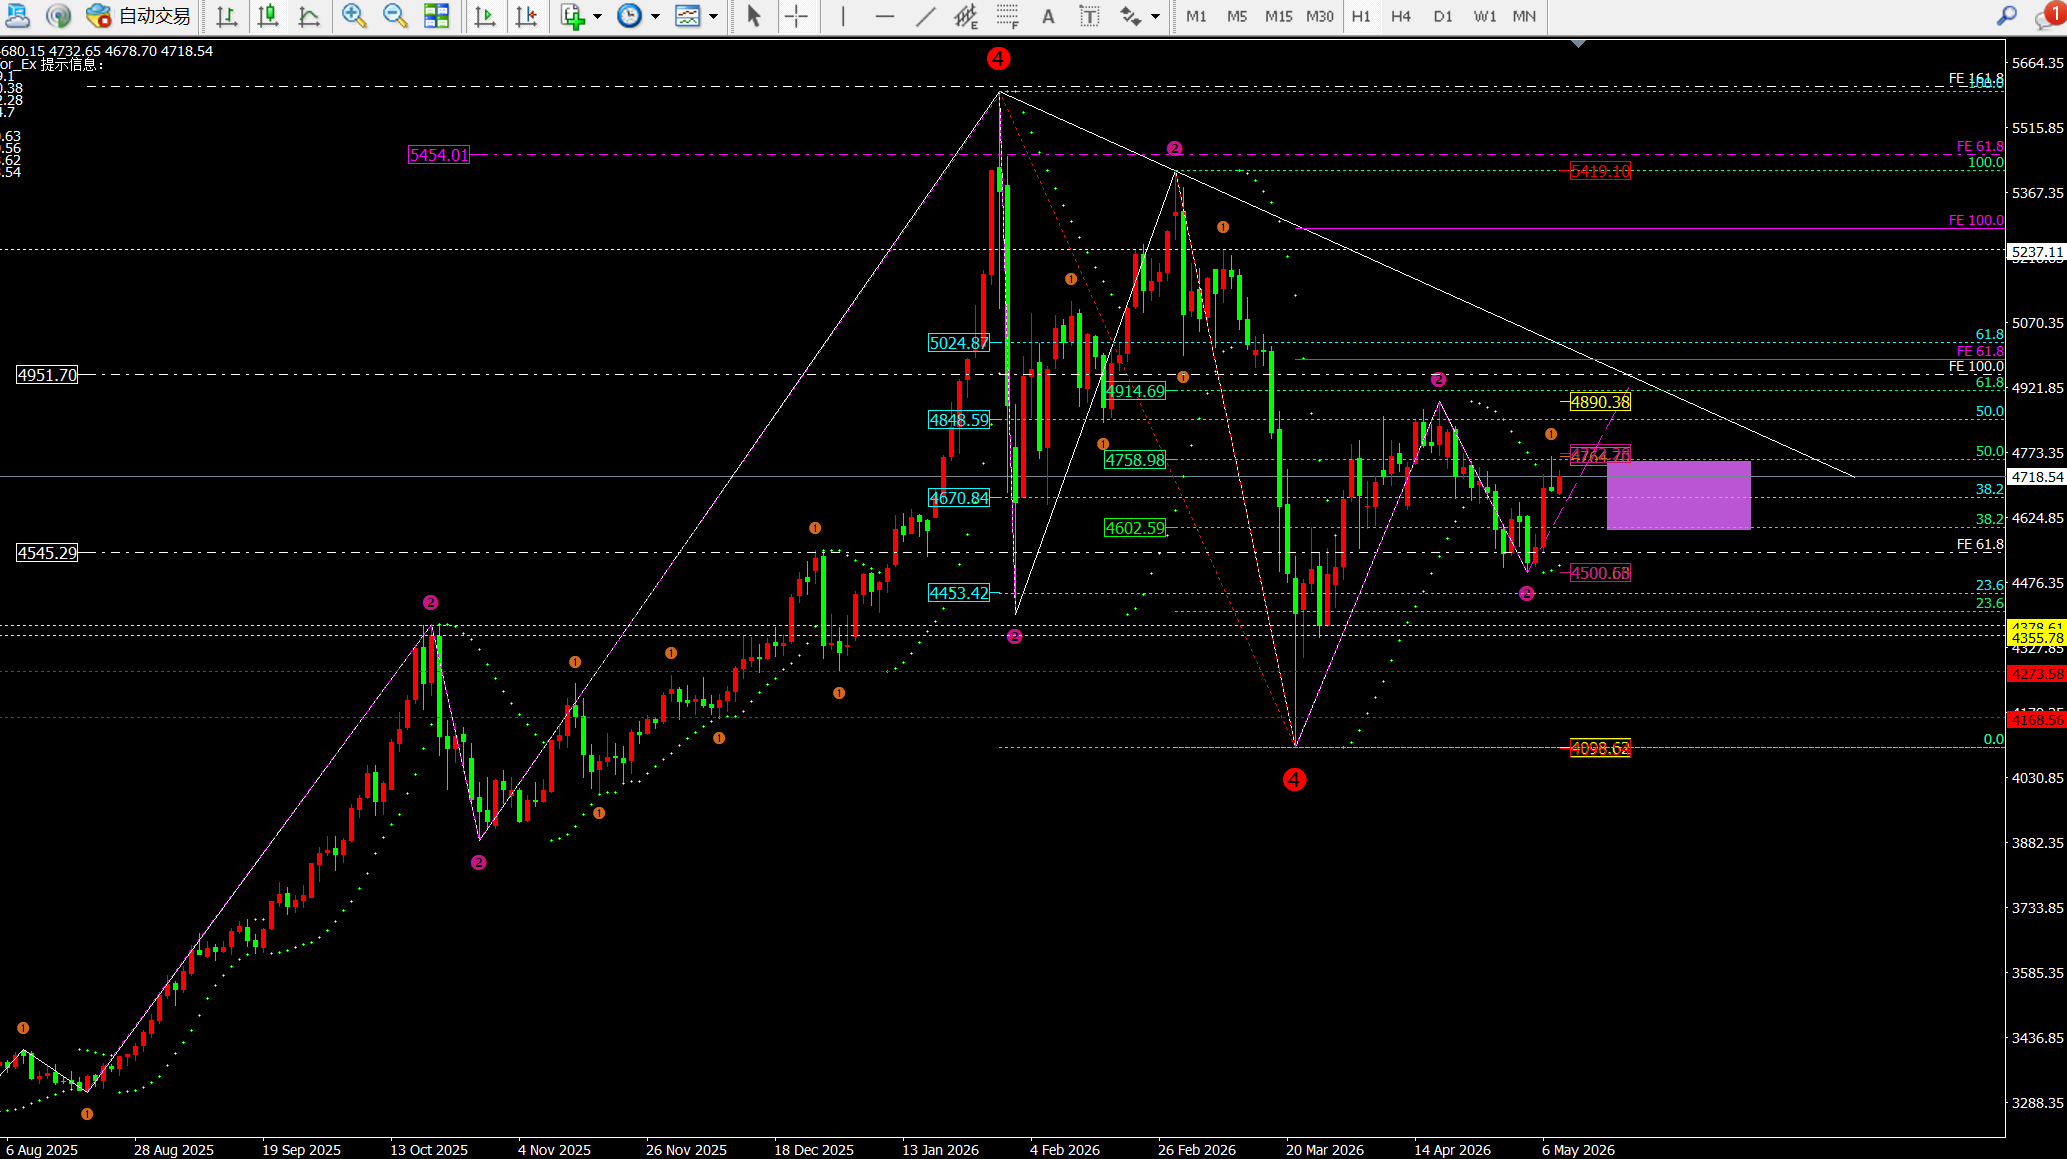
Task: Switch to the M15 timeframe
Action: [x=1278, y=16]
